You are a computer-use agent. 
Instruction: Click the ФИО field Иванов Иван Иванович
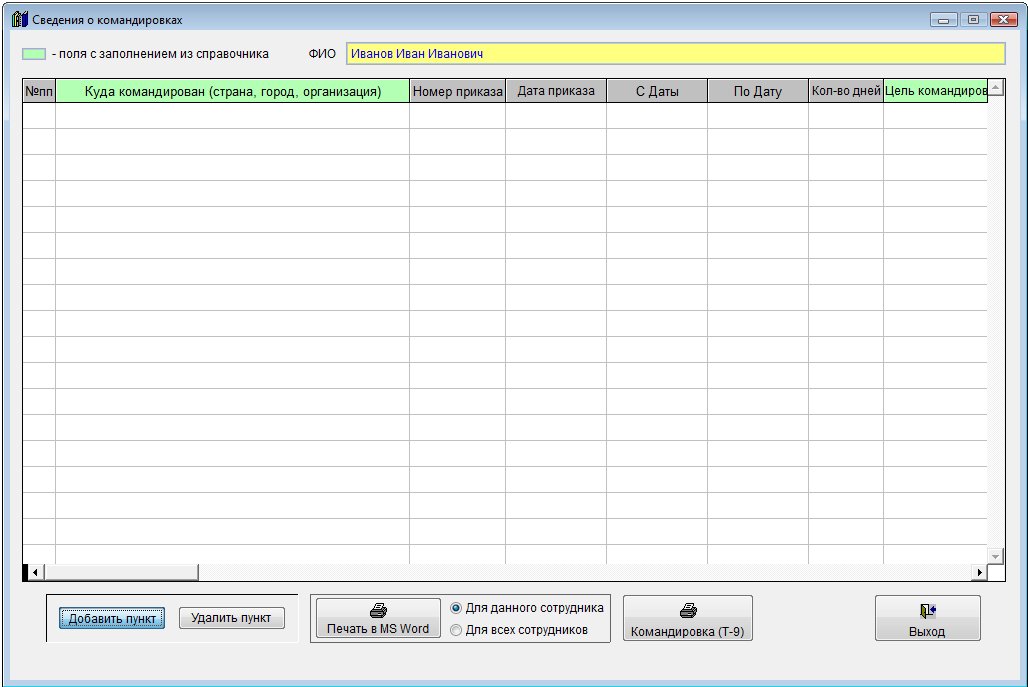coord(675,54)
